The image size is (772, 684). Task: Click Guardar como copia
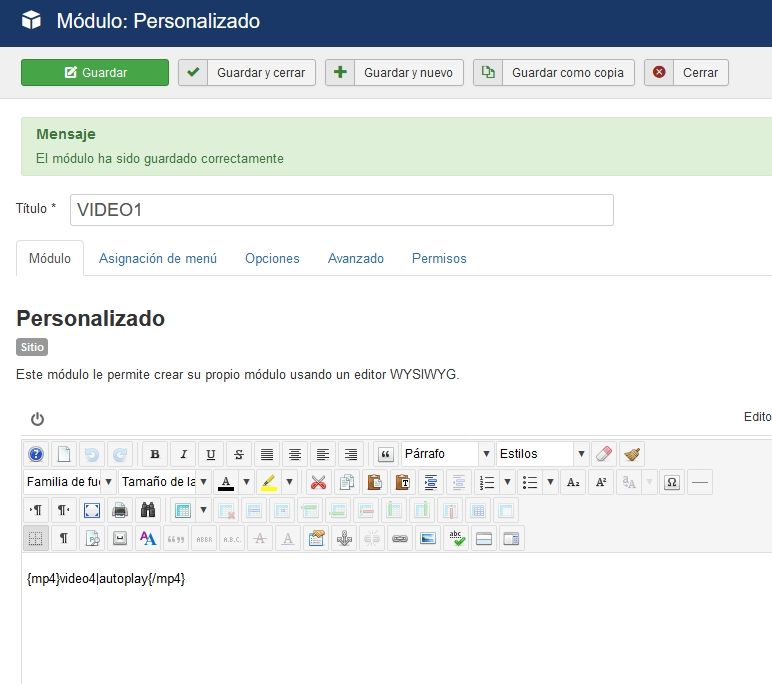tap(553, 72)
